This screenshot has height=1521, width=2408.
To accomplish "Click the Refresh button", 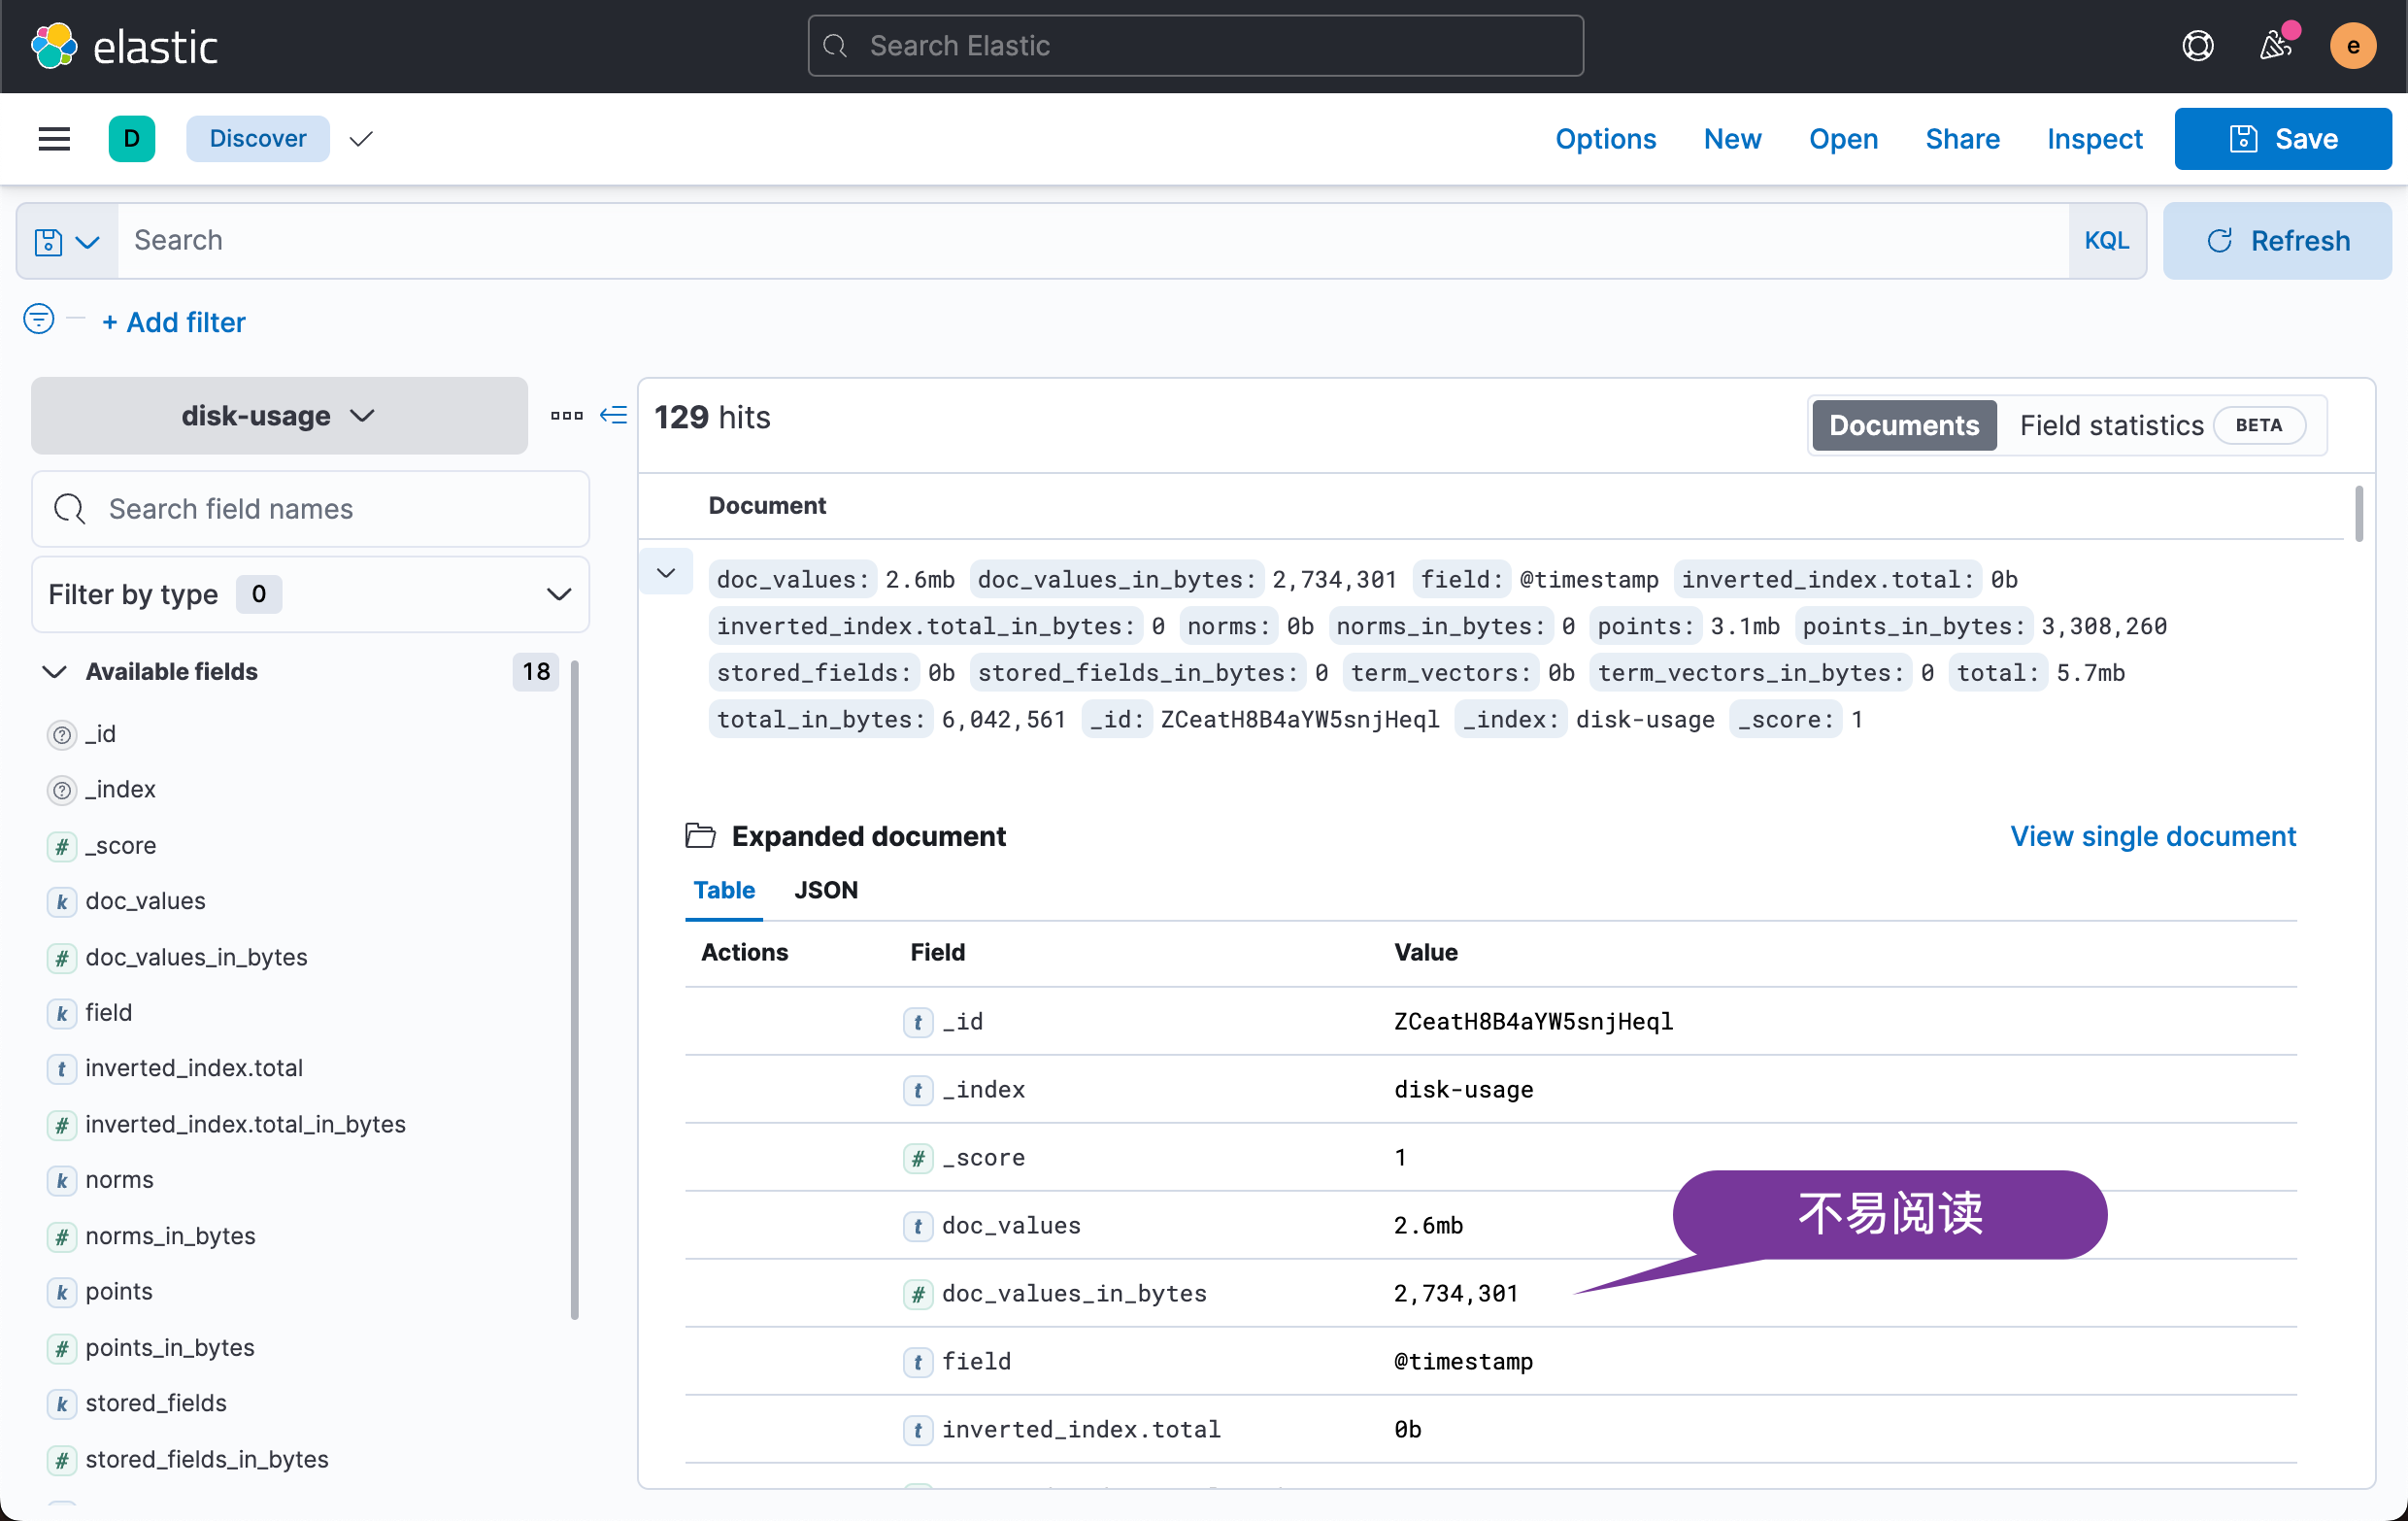I will click(x=2277, y=240).
